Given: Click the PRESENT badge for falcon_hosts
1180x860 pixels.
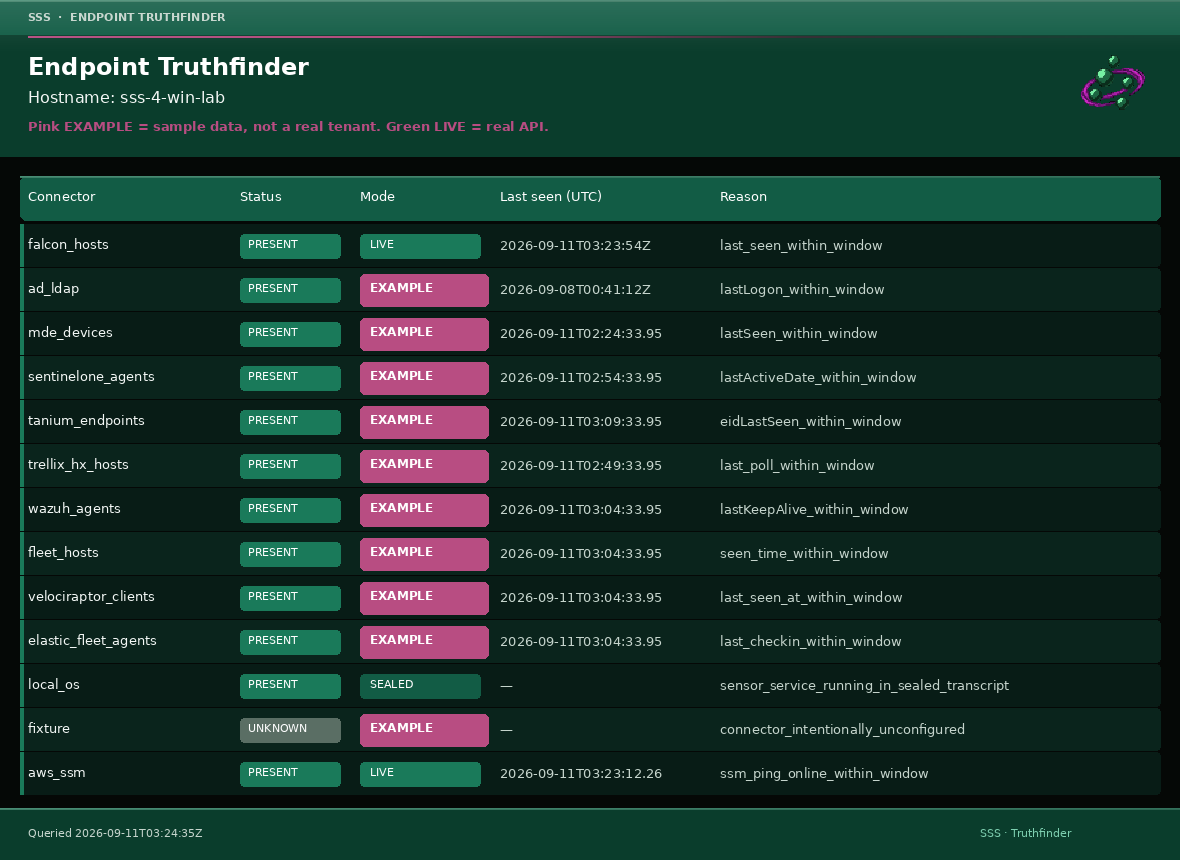Looking at the screenshot, I should coord(290,246).
